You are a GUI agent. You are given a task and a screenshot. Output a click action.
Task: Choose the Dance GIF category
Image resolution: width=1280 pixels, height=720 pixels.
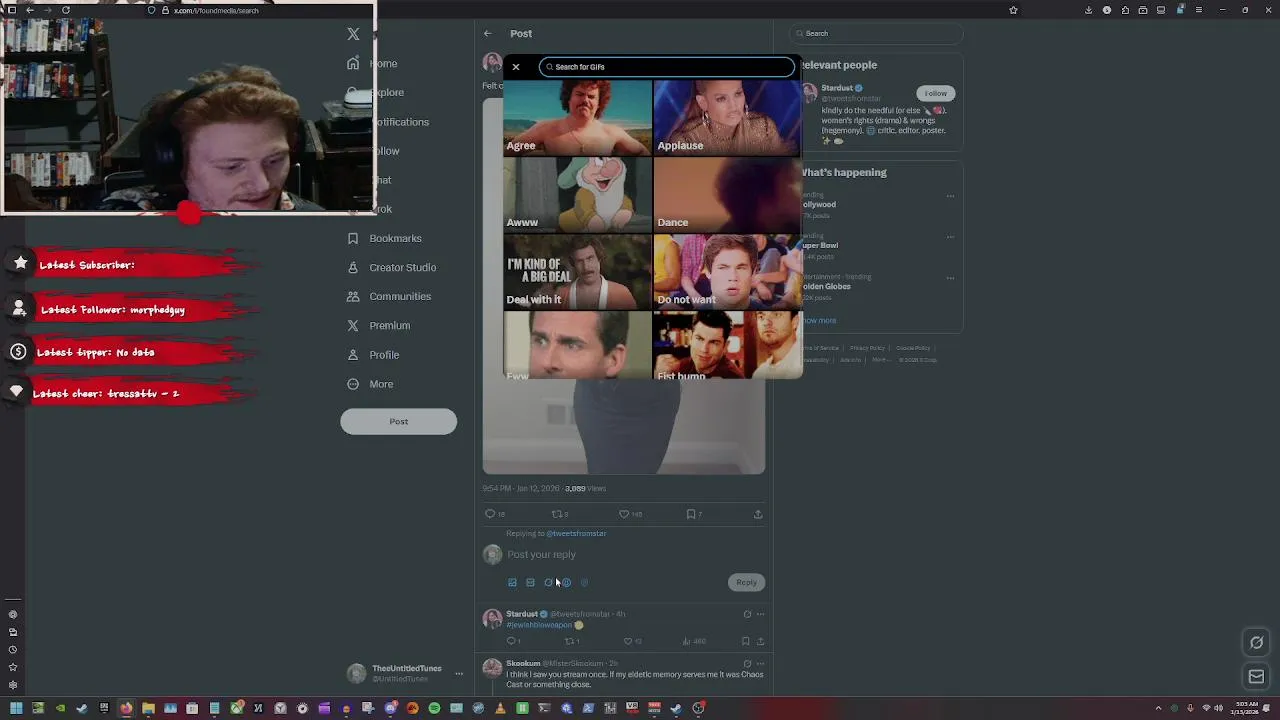[727, 194]
